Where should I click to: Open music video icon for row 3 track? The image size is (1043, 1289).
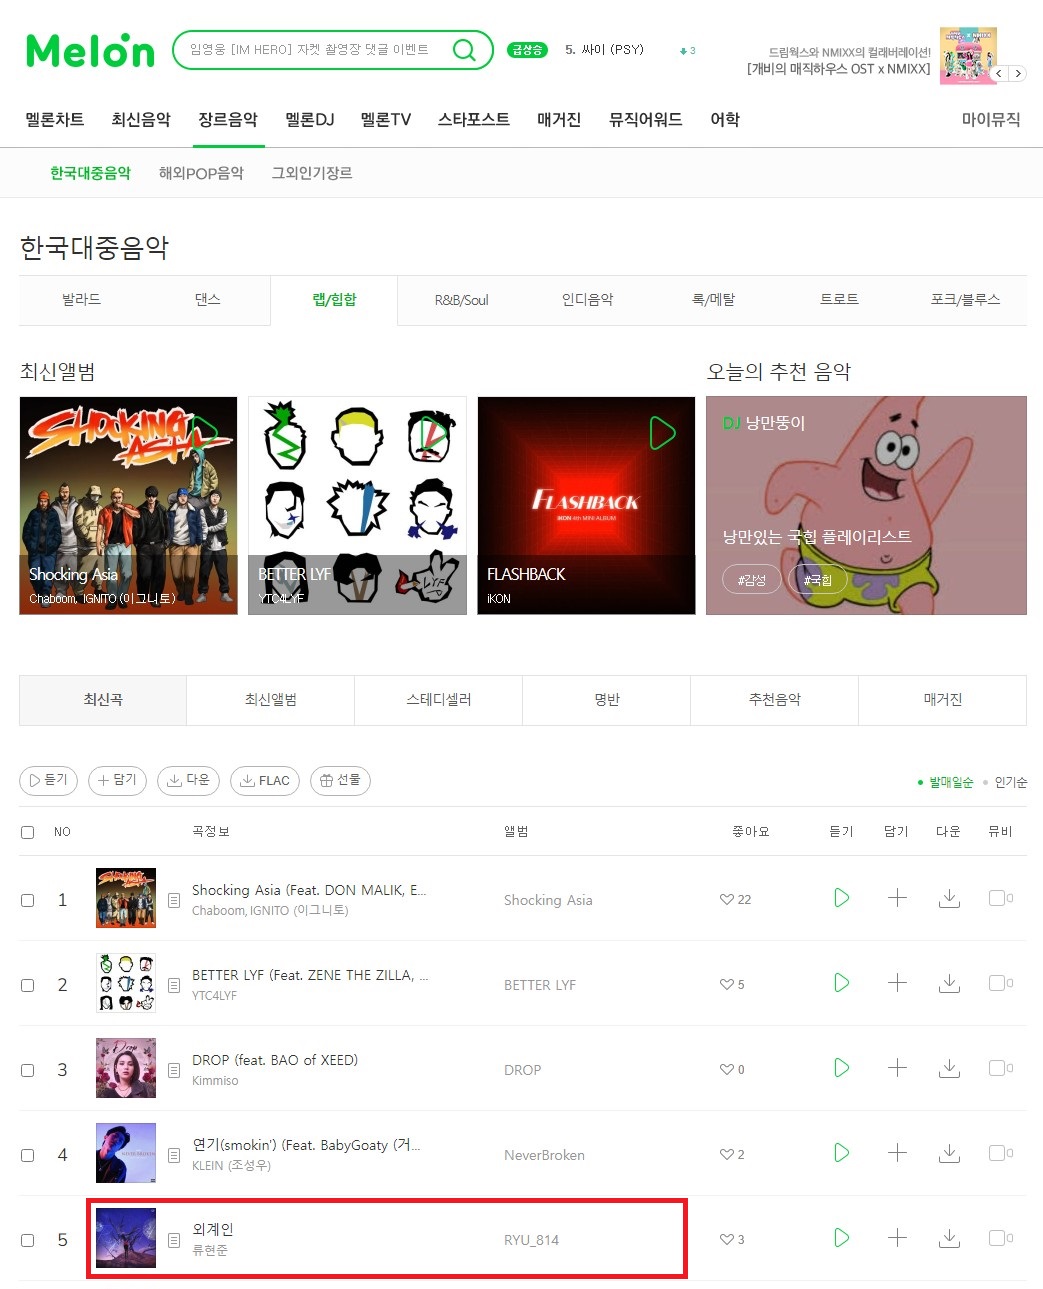tap(997, 1068)
